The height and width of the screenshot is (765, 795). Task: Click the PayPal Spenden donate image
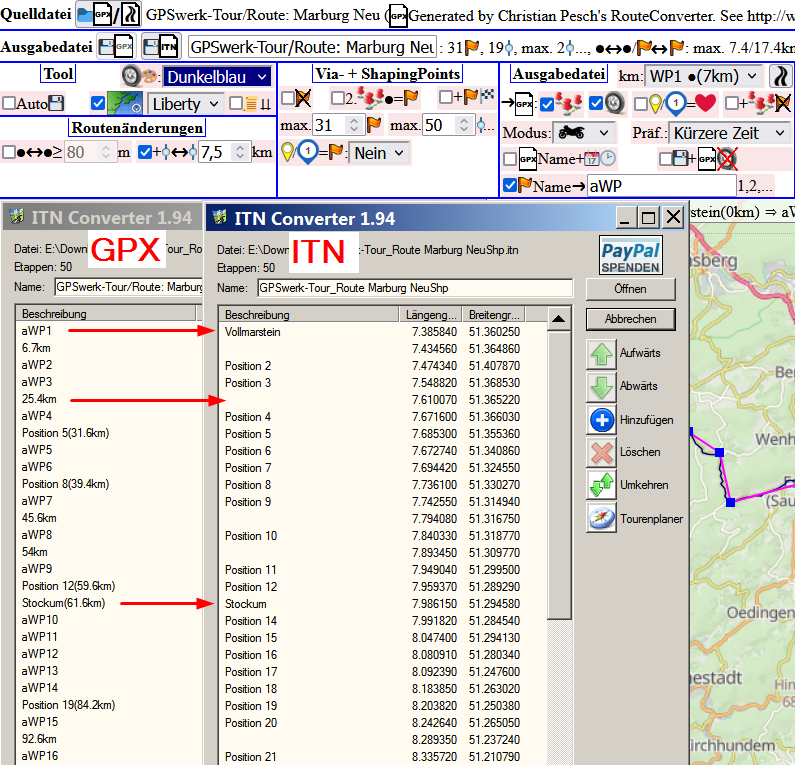631,255
